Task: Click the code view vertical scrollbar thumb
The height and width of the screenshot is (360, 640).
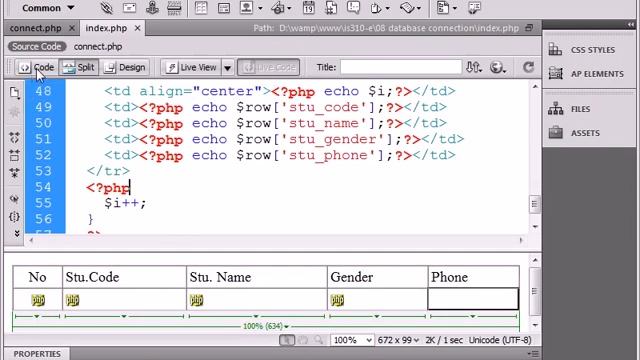Action: point(535,204)
